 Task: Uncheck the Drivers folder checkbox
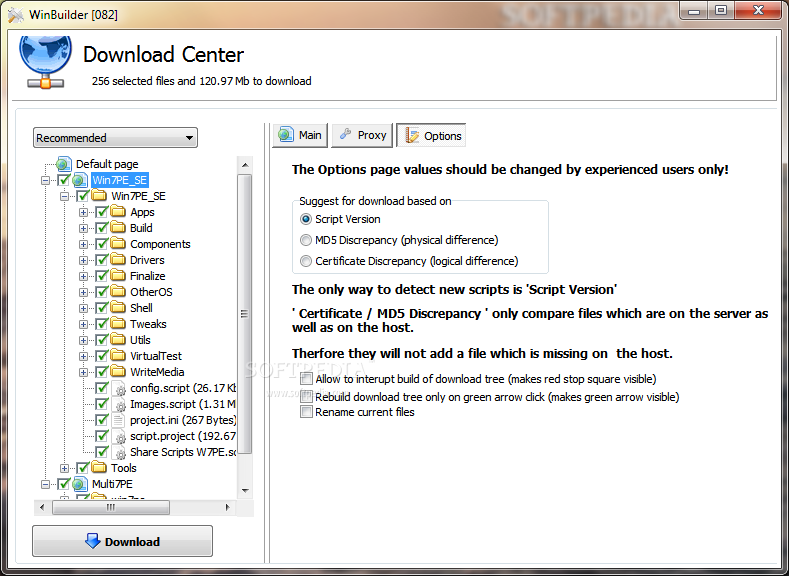point(102,260)
